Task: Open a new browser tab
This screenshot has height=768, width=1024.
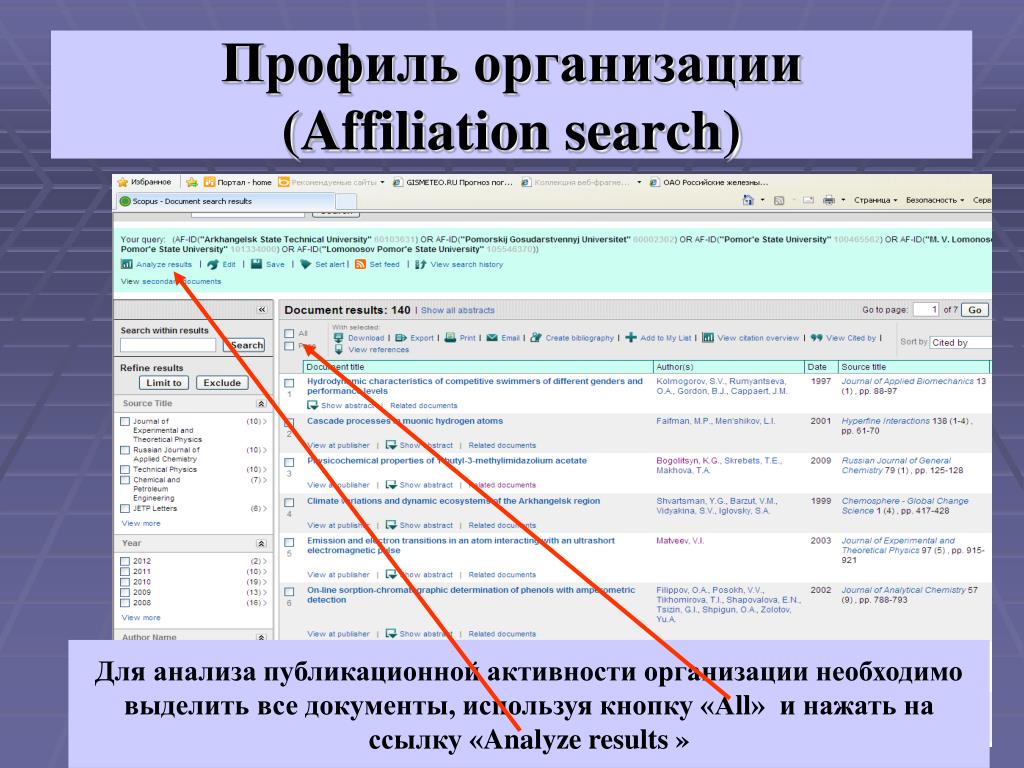Action: (x=346, y=201)
